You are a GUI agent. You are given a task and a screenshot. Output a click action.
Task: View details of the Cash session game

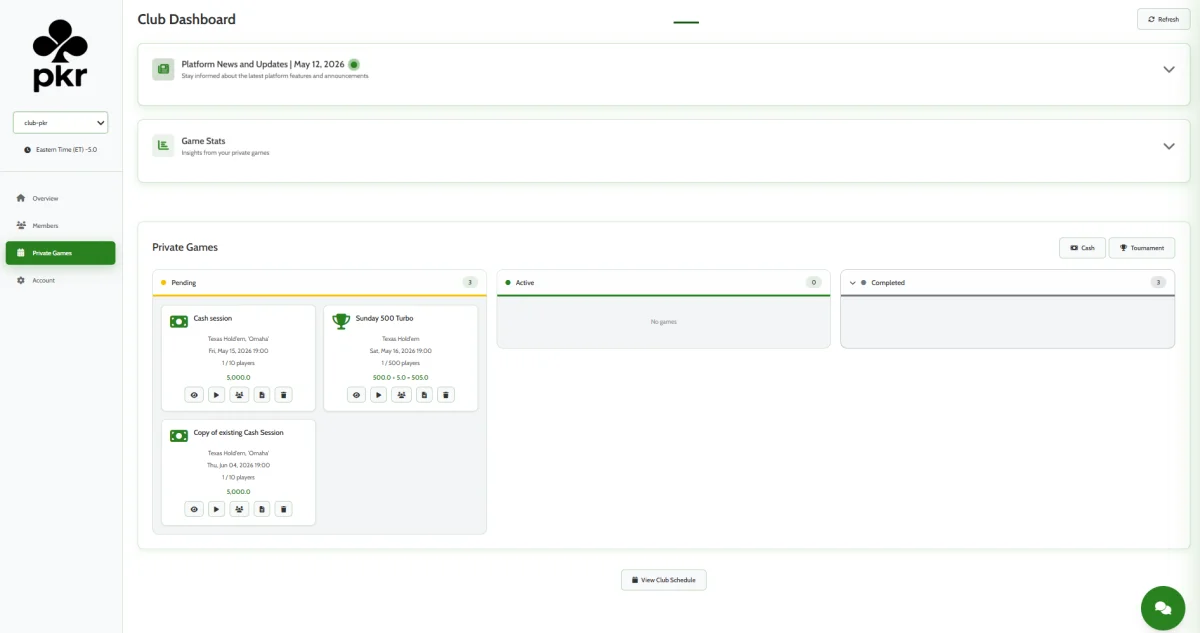(194, 395)
